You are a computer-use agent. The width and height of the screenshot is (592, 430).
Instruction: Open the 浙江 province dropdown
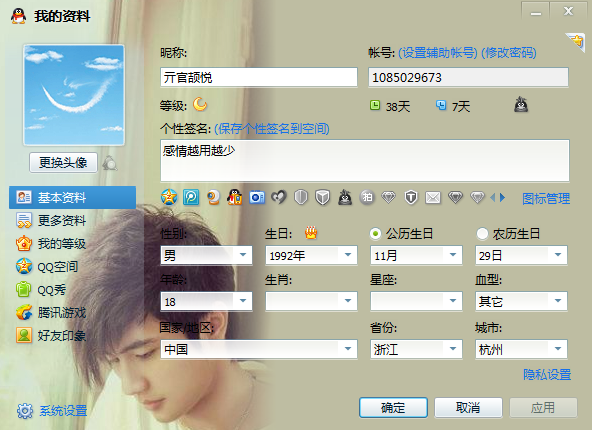pyautogui.click(x=416, y=349)
